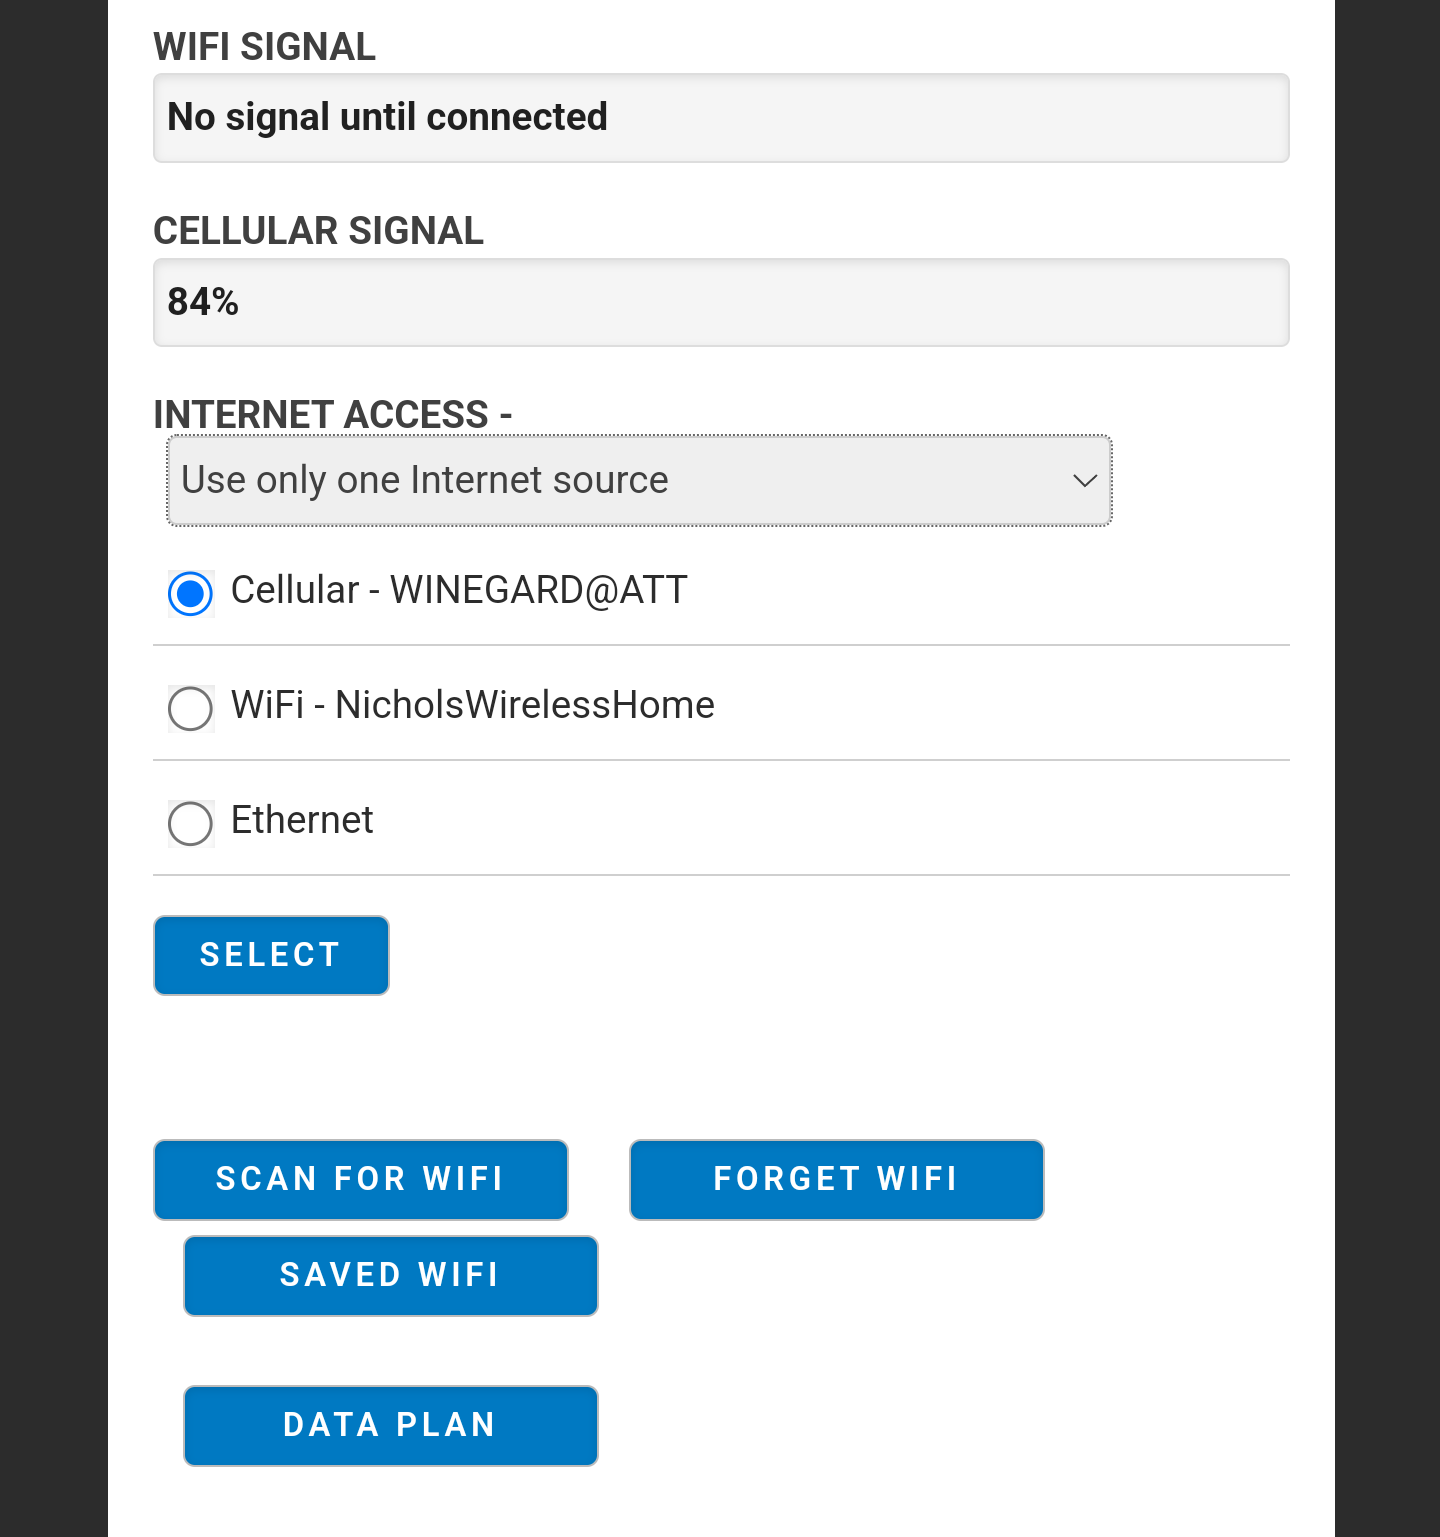1440x1537 pixels.
Task: Open the DATA PLAN page
Action: 391,1426
